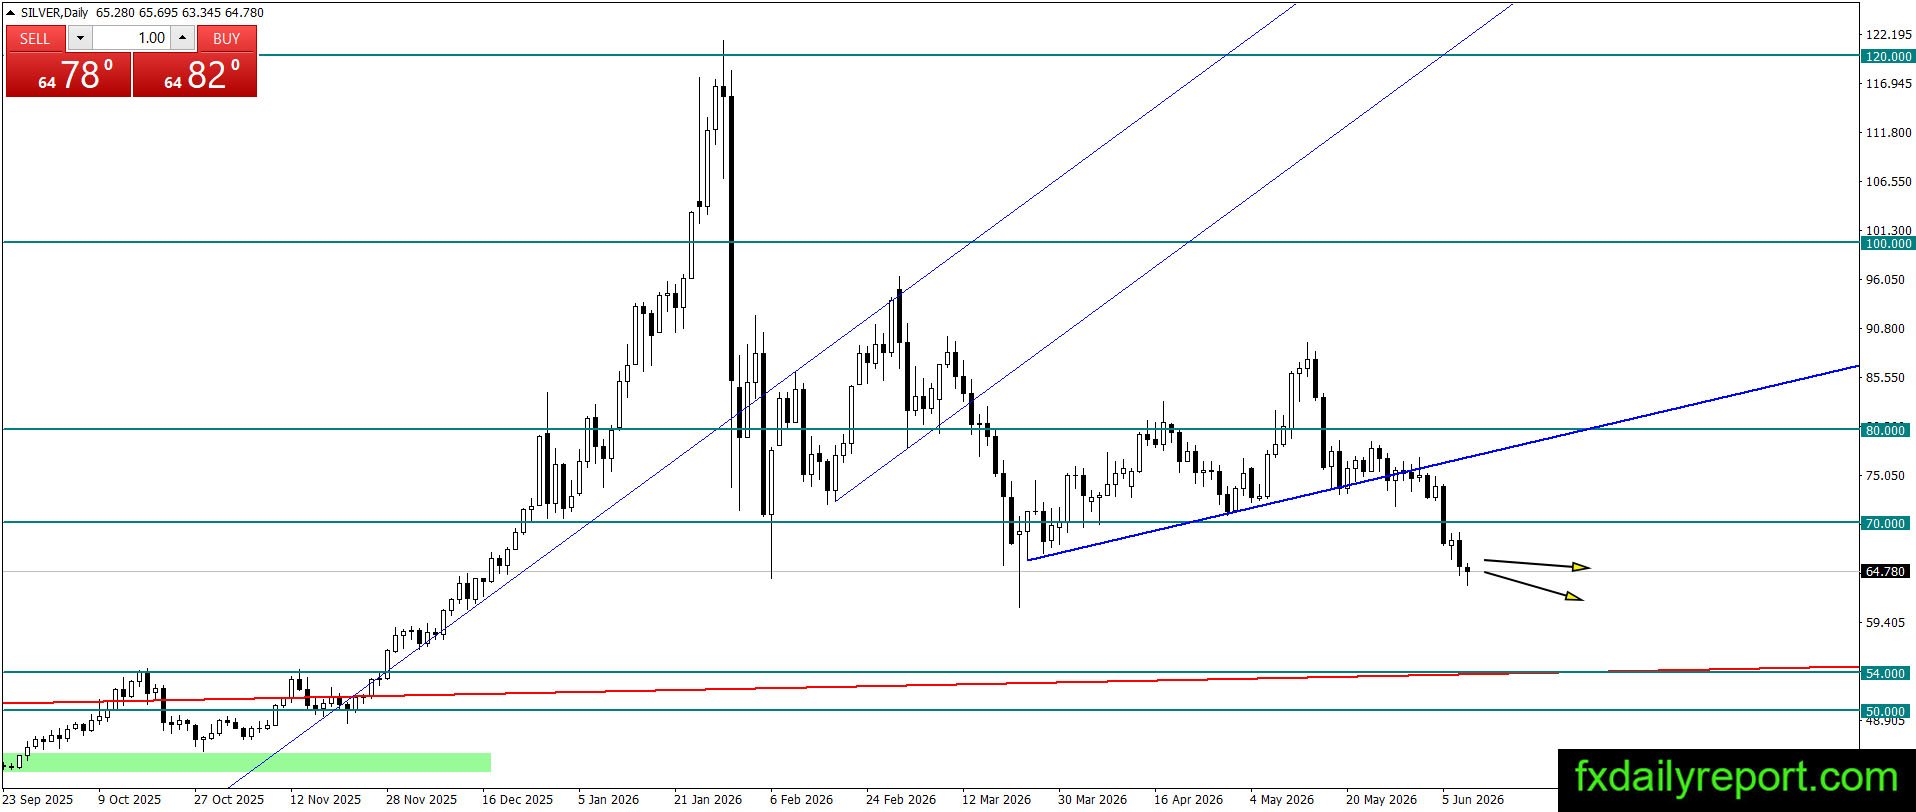
Task: Select the lower yellow arrow head
Action: coord(1574,597)
